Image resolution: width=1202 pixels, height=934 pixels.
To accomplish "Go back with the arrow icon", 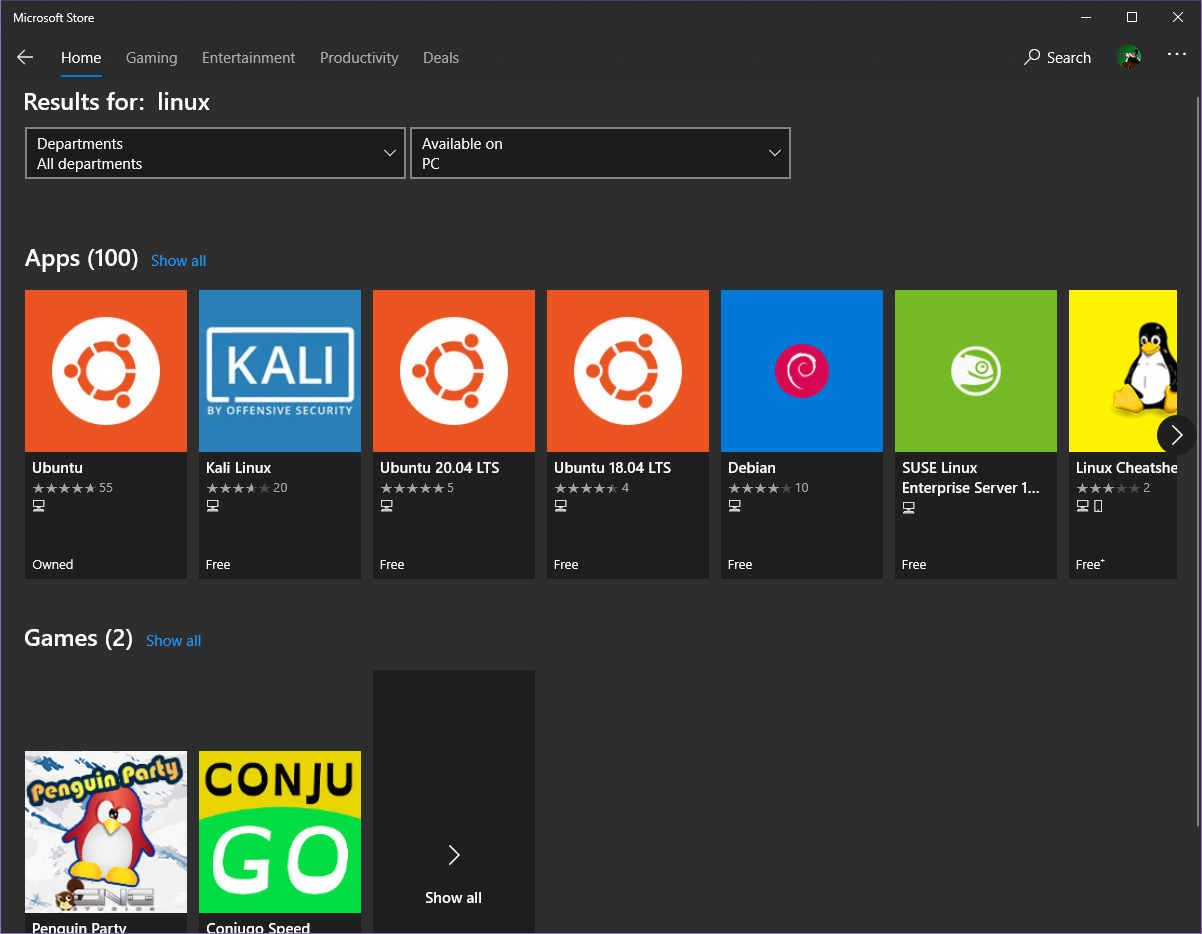I will coord(25,58).
